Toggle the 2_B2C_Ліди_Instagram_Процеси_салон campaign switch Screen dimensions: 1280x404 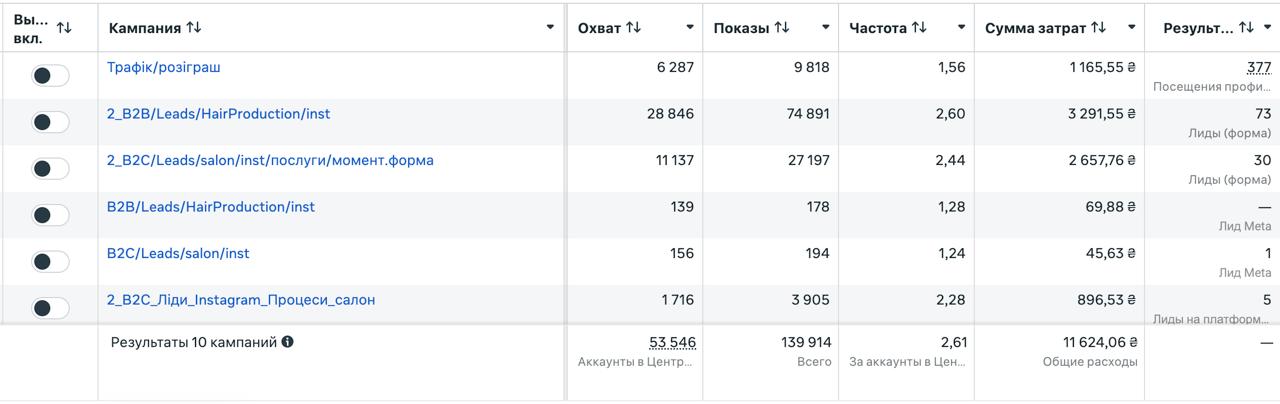click(x=50, y=308)
